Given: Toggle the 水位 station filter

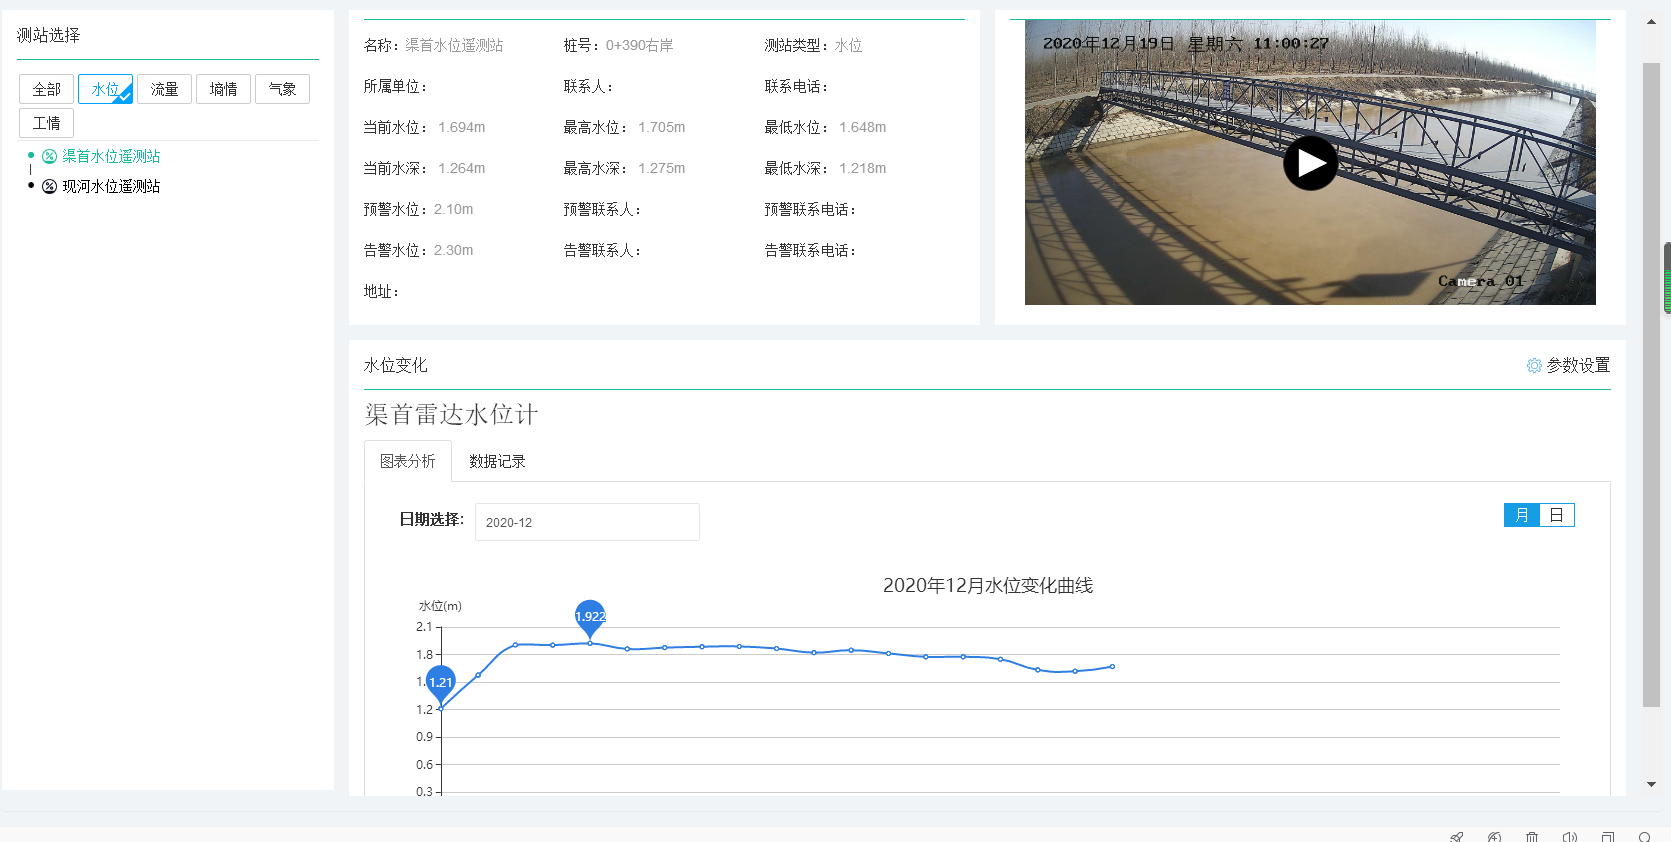Looking at the screenshot, I should point(105,90).
